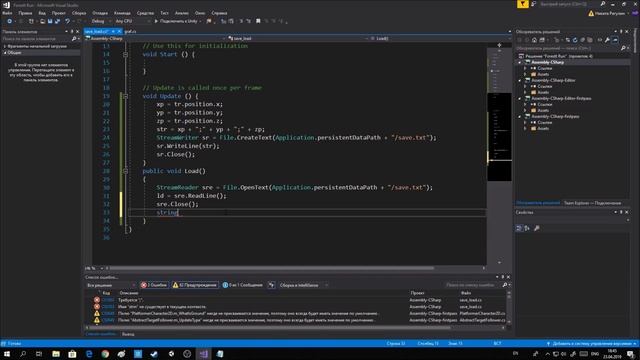Collapse the Assembly-CSharp project node
The image size is (640, 360).
click(520, 62)
